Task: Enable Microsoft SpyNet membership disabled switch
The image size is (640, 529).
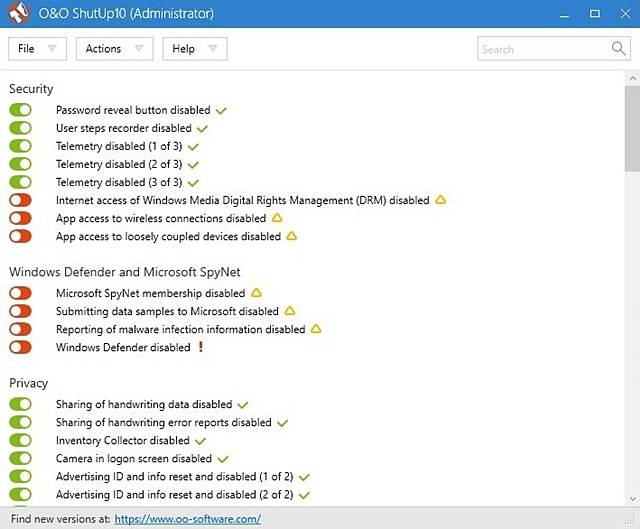Action: coord(20,293)
